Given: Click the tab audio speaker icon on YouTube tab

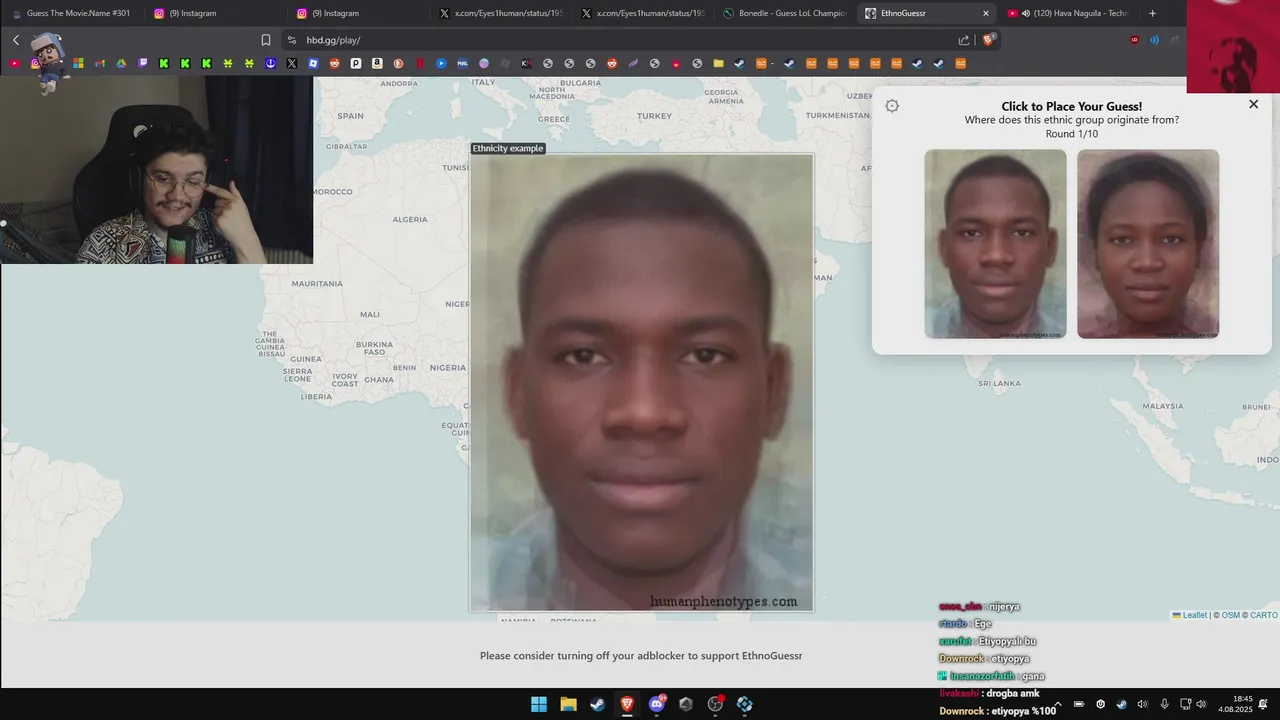Looking at the screenshot, I should [1025, 13].
